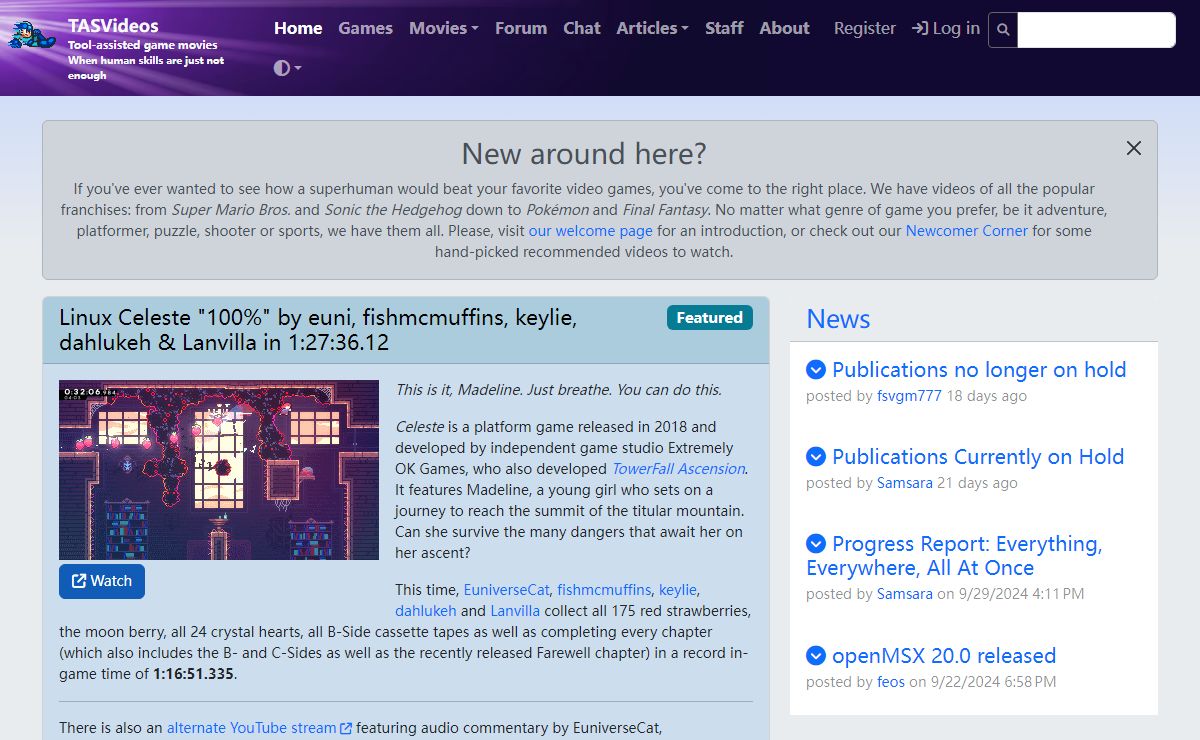Open the TowerFall Ascension link
1200x740 pixels.
point(678,469)
